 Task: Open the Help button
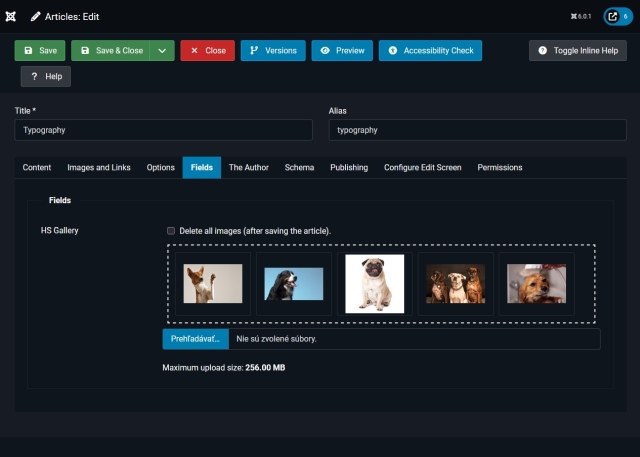[46, 77]
